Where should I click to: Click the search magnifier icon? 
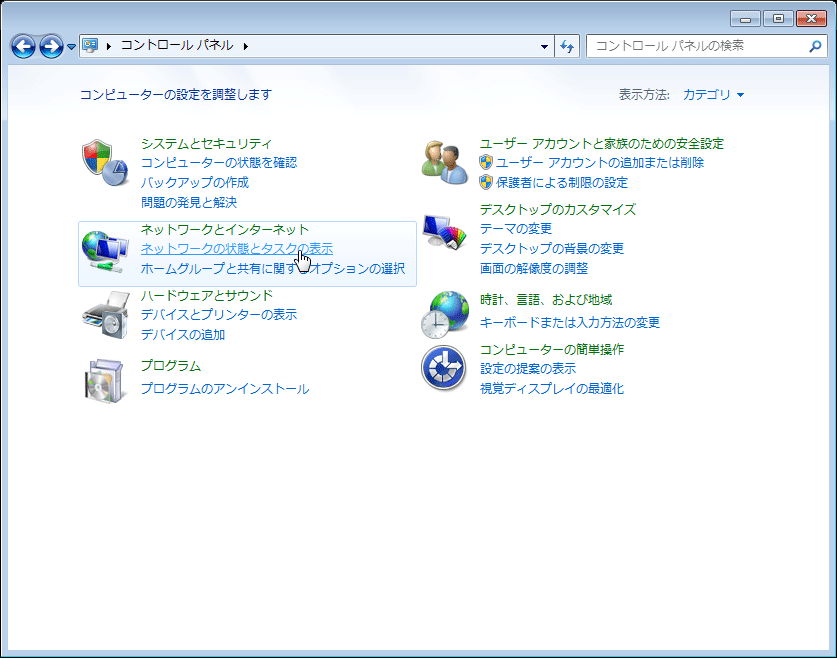pos(815,46)
